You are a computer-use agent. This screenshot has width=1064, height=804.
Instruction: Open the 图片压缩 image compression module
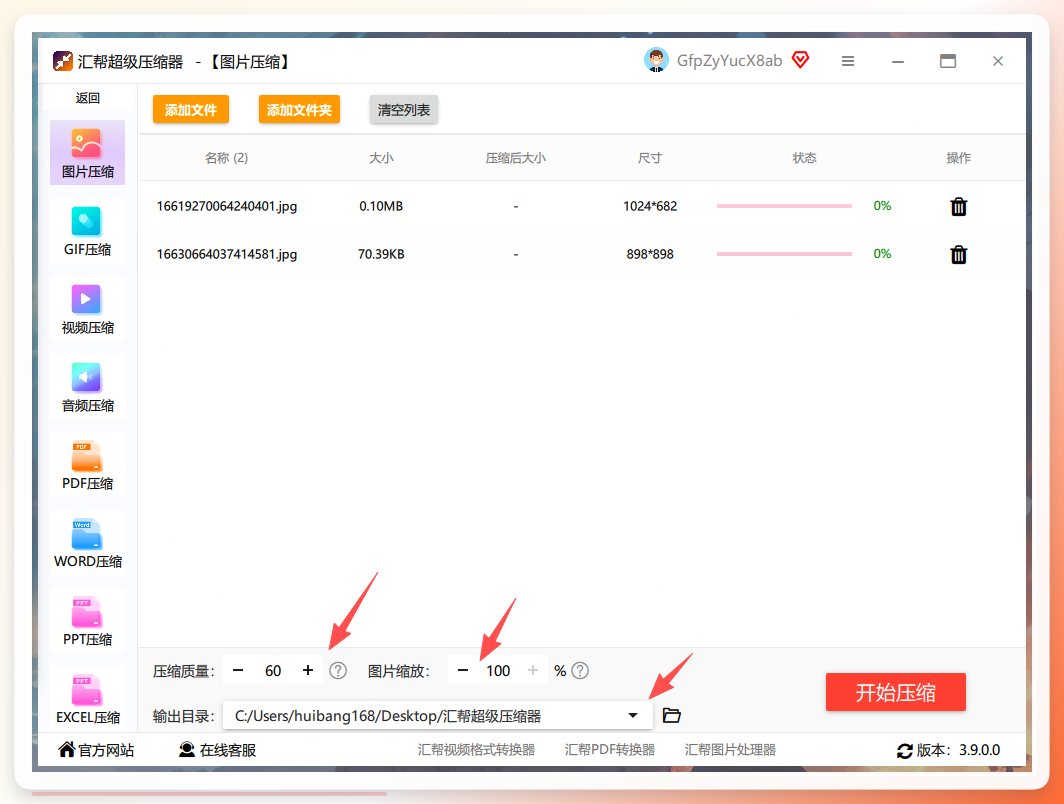point(87,153)
